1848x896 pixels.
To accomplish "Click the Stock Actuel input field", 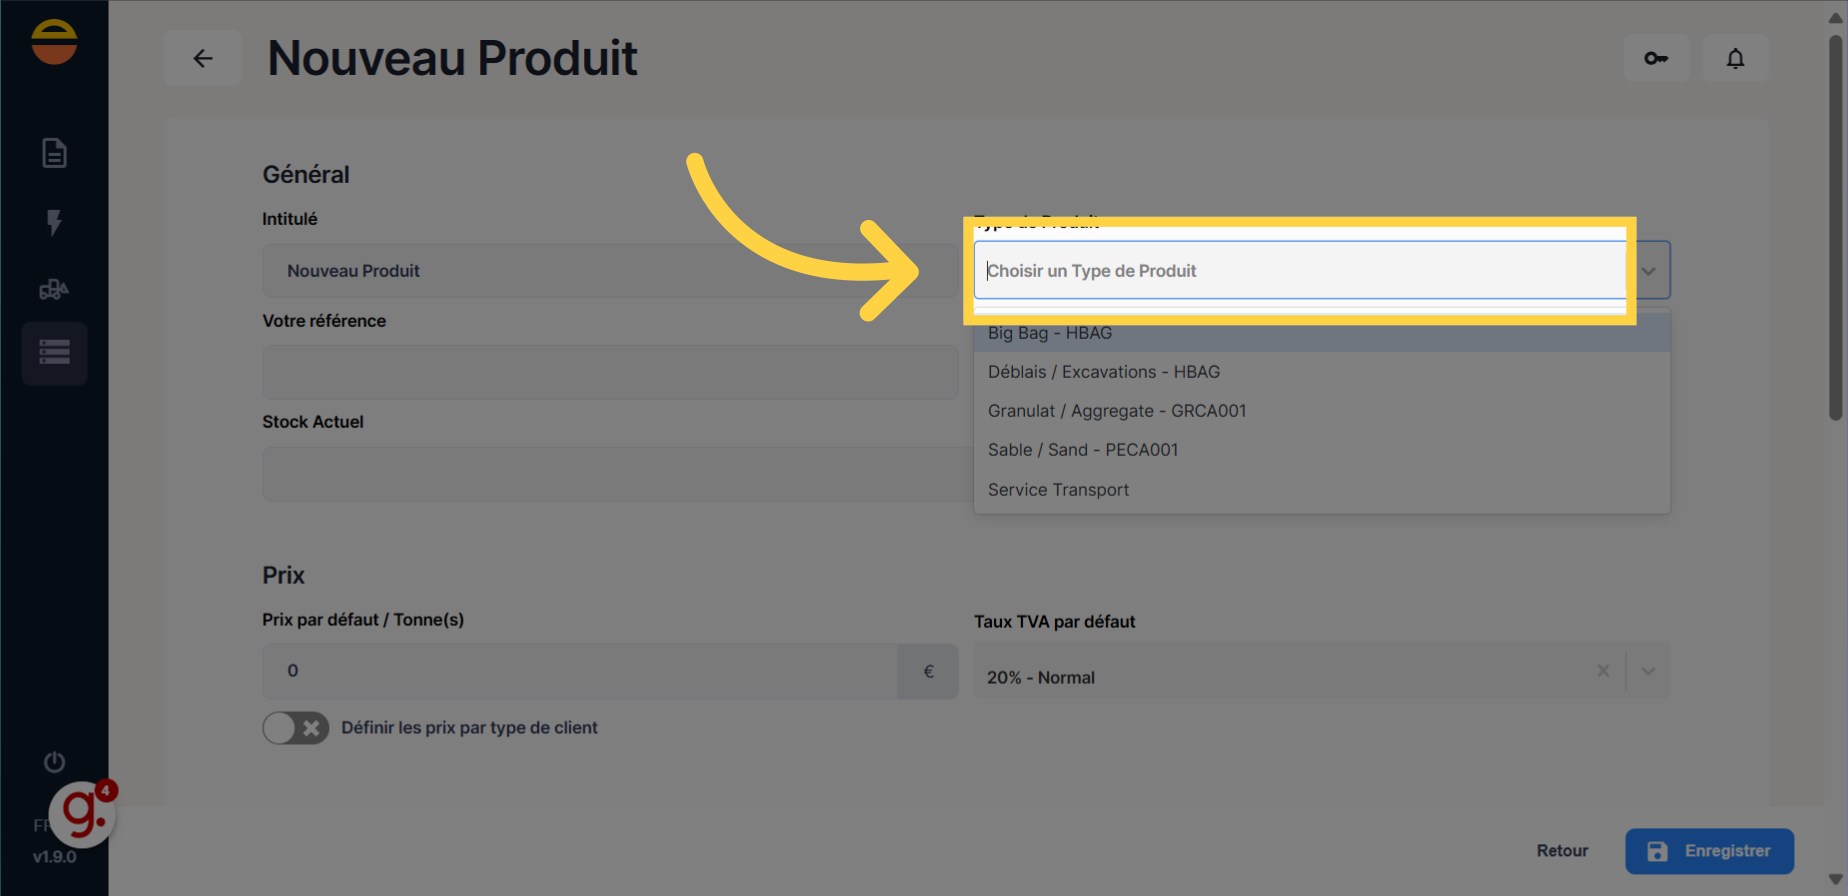I will click(617, 474).
